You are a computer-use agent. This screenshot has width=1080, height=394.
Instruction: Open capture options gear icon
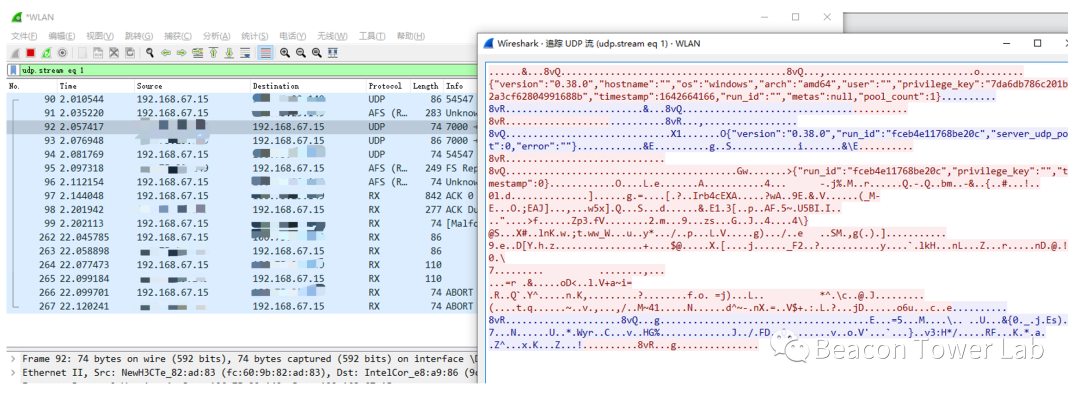[62, 53]
